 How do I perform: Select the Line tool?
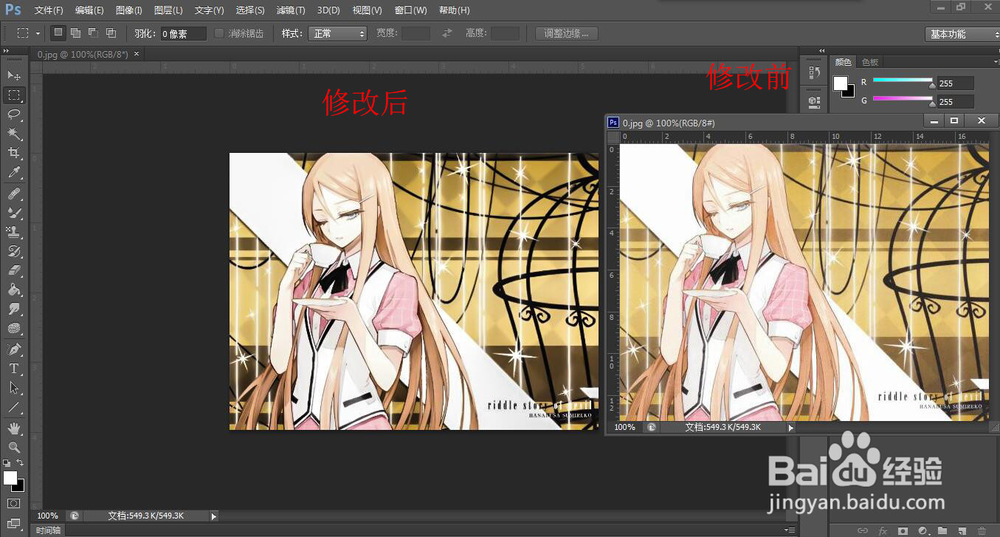[14, 408]
